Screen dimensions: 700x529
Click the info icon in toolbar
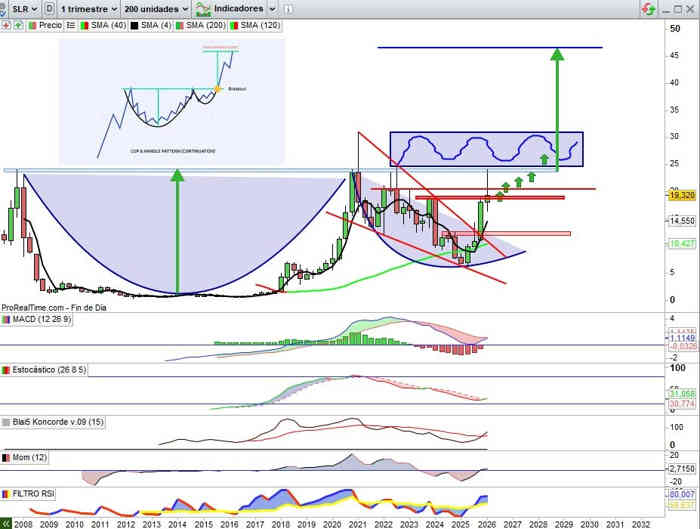click(x=288, y=8)
